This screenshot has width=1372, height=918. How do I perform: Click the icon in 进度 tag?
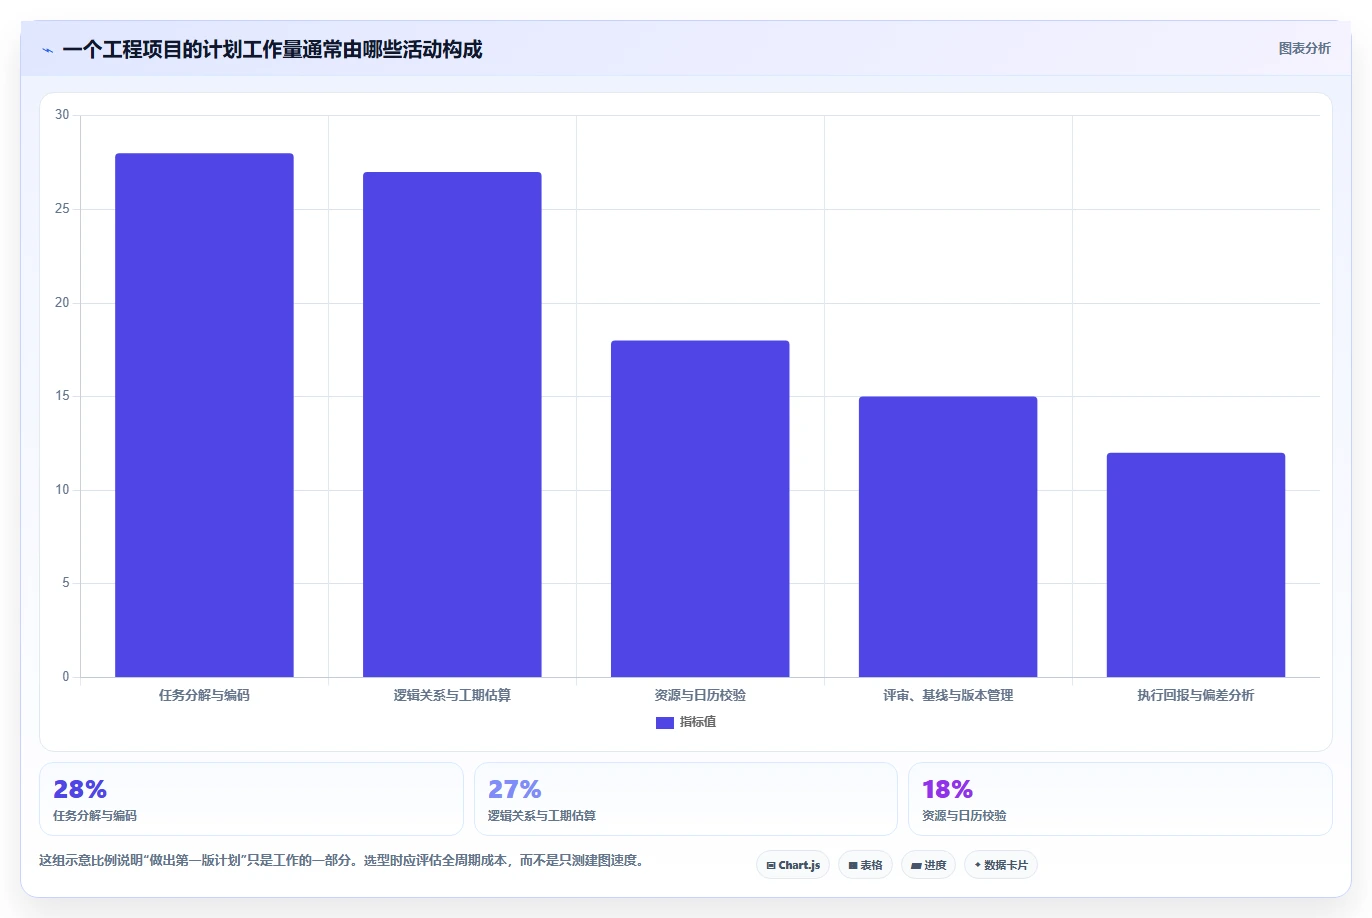916,866
